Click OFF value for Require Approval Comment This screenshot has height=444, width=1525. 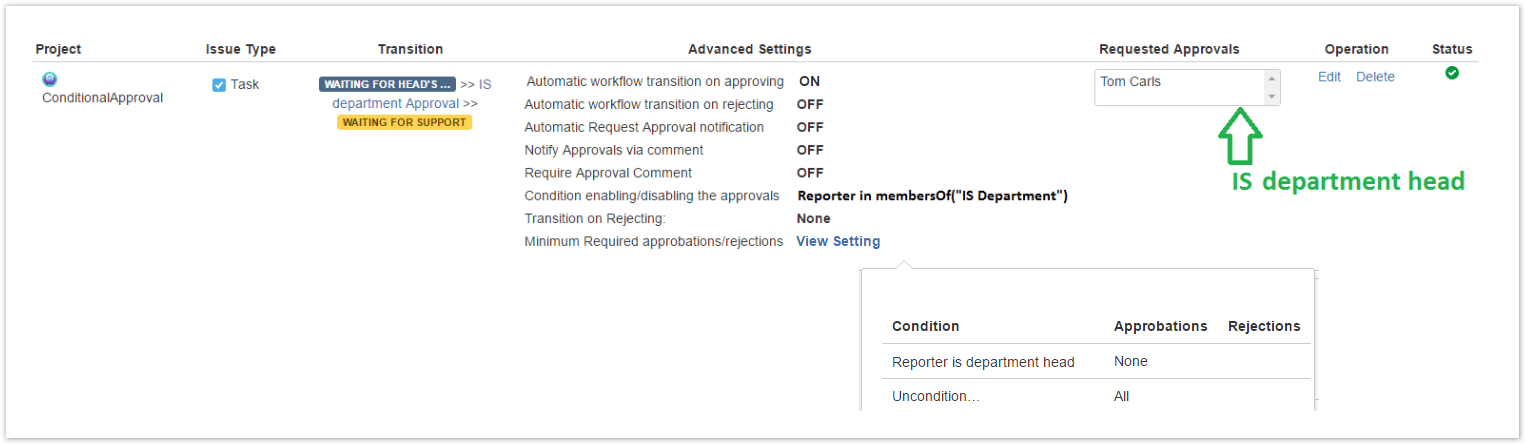pos(810,173)
